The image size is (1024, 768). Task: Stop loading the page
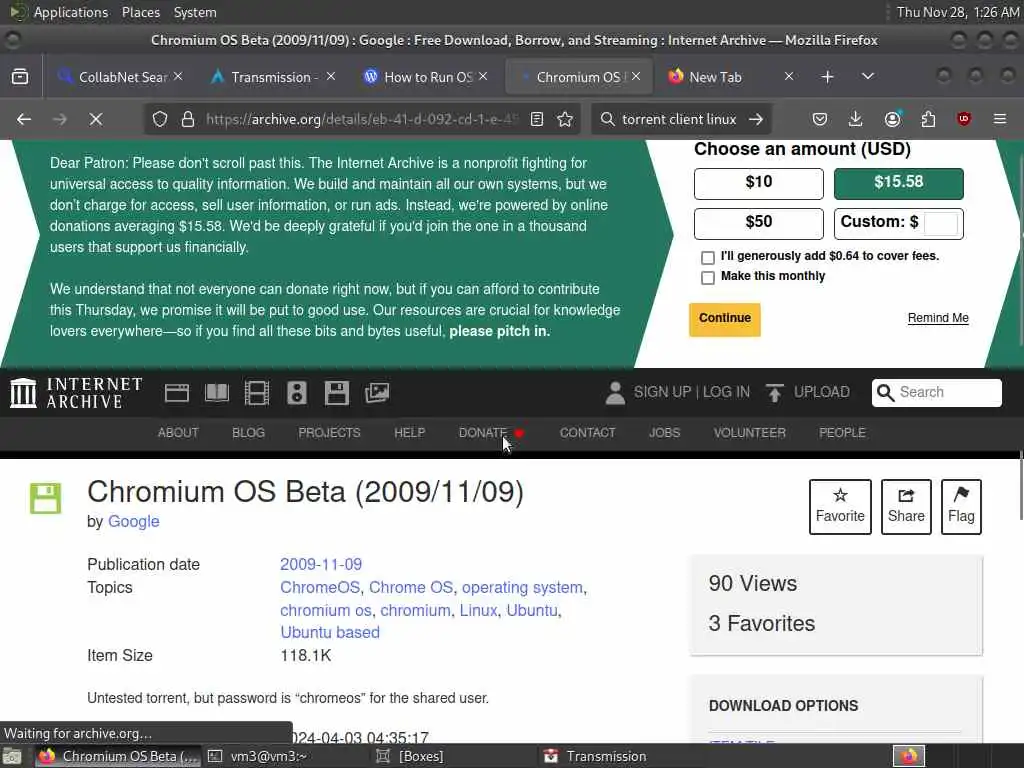[x=96, y=120]
